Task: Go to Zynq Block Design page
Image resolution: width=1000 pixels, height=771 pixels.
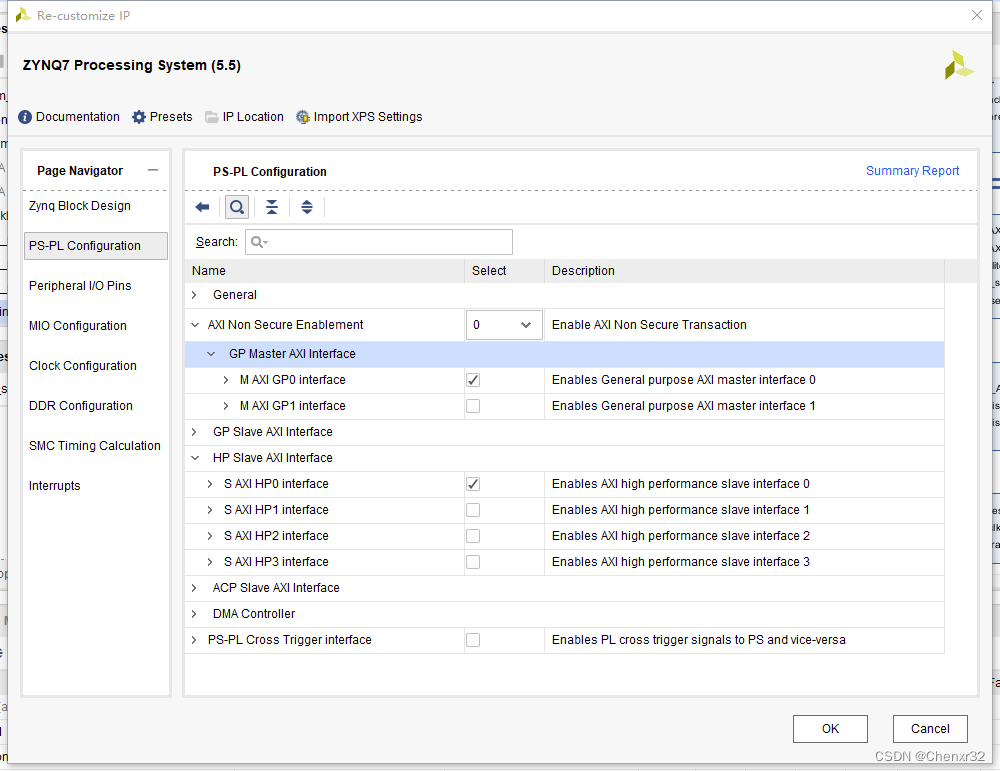Action: pos(80,206)
